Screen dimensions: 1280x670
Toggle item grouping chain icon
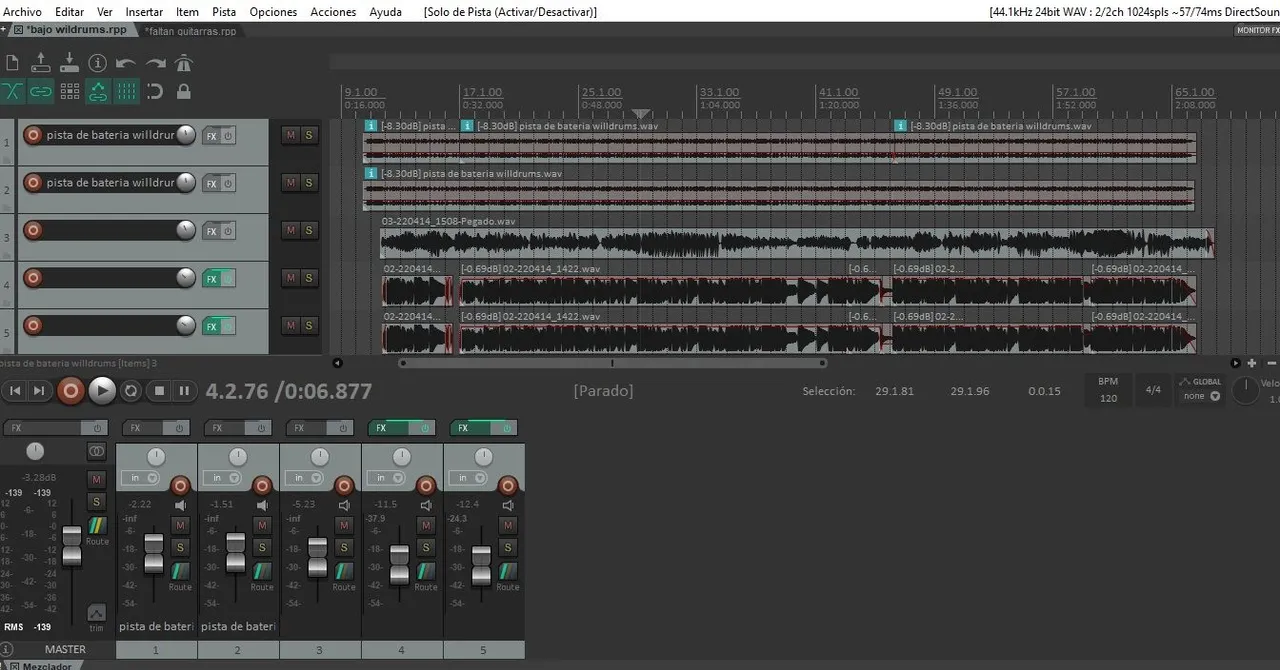tap(40, 91)
